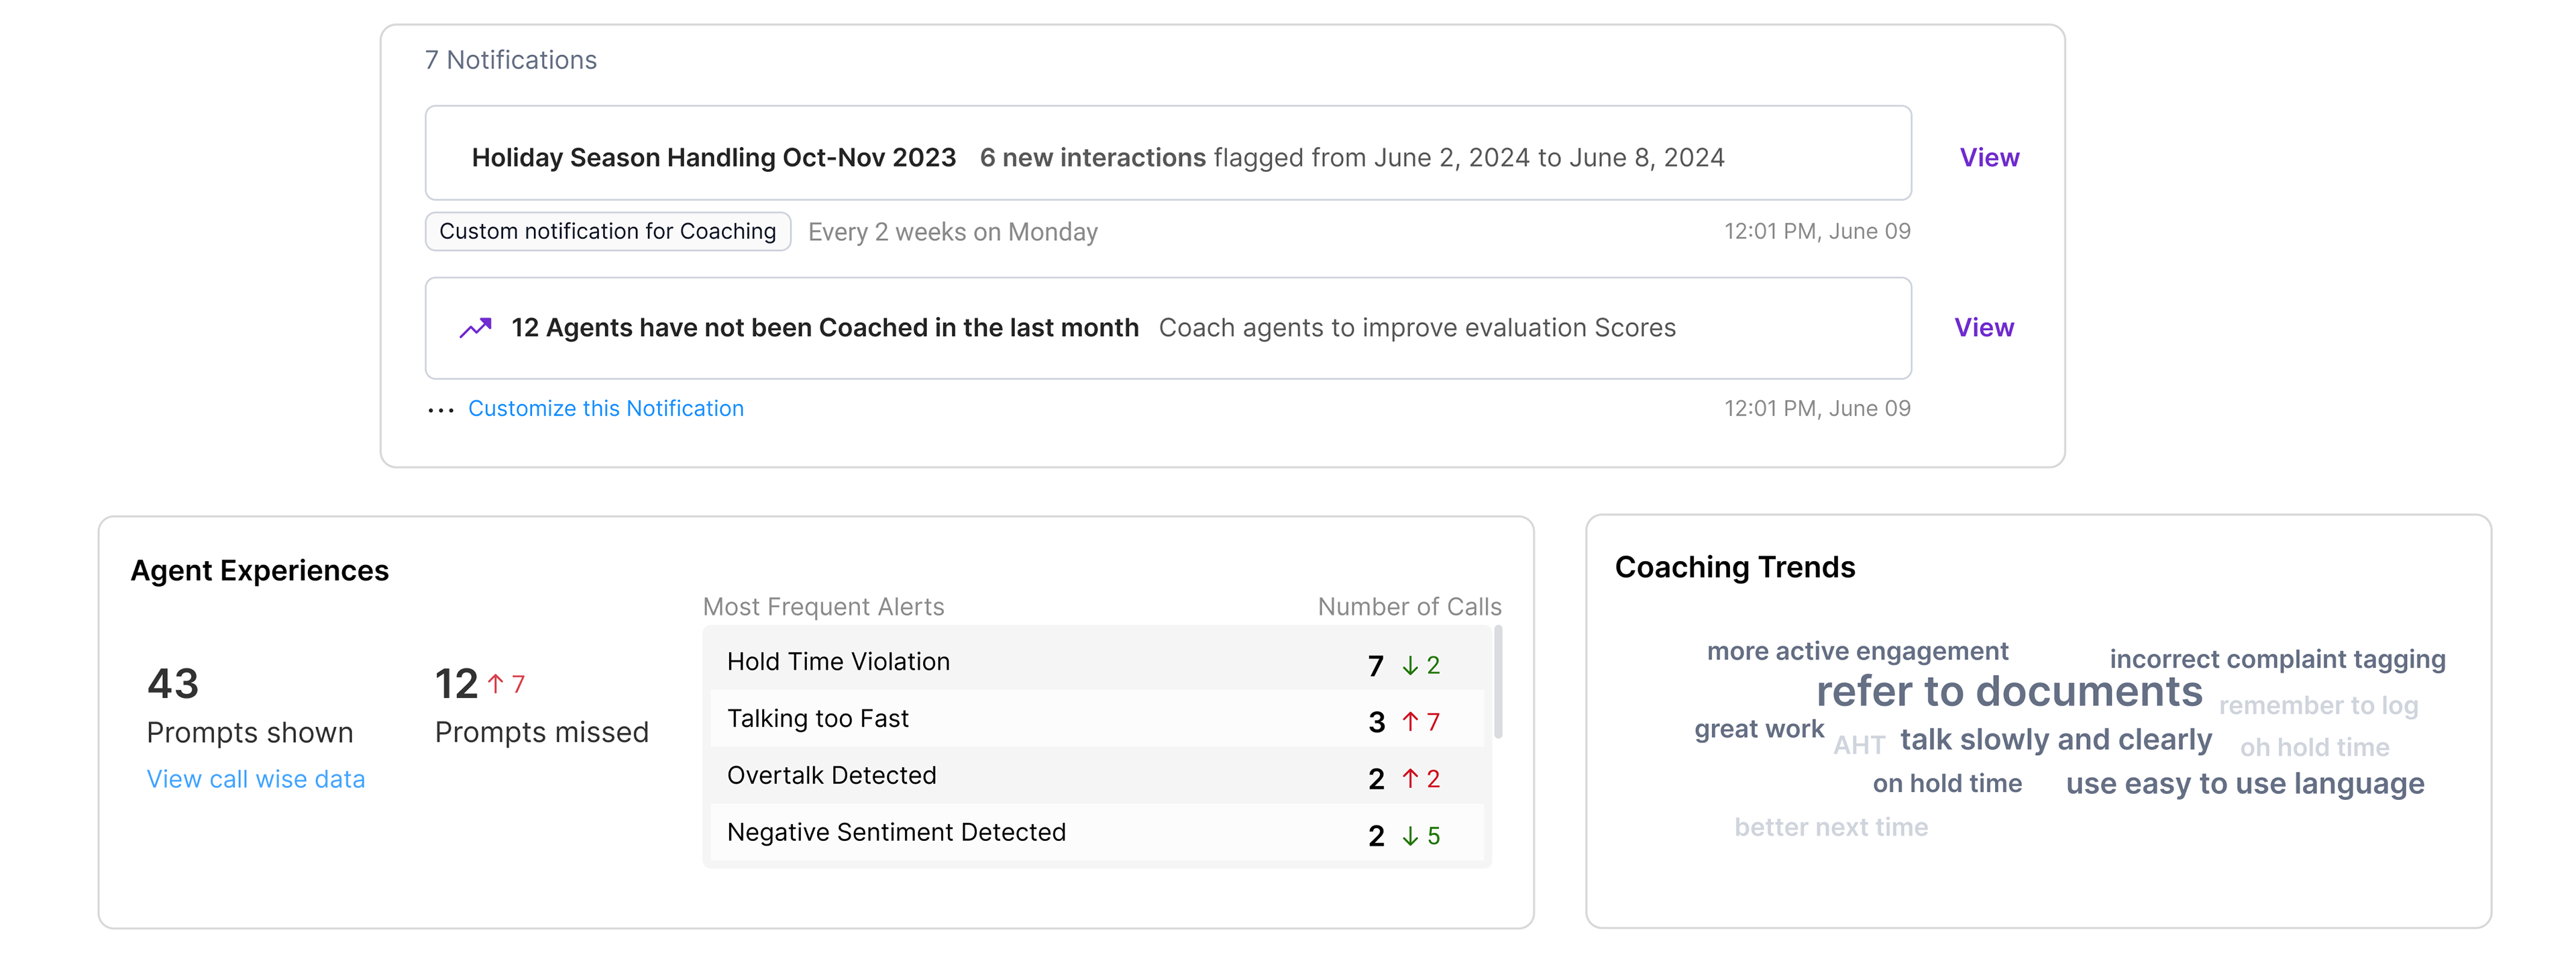Click green down arrow in Hold Time Violation row

click(x=1410, y=666)
